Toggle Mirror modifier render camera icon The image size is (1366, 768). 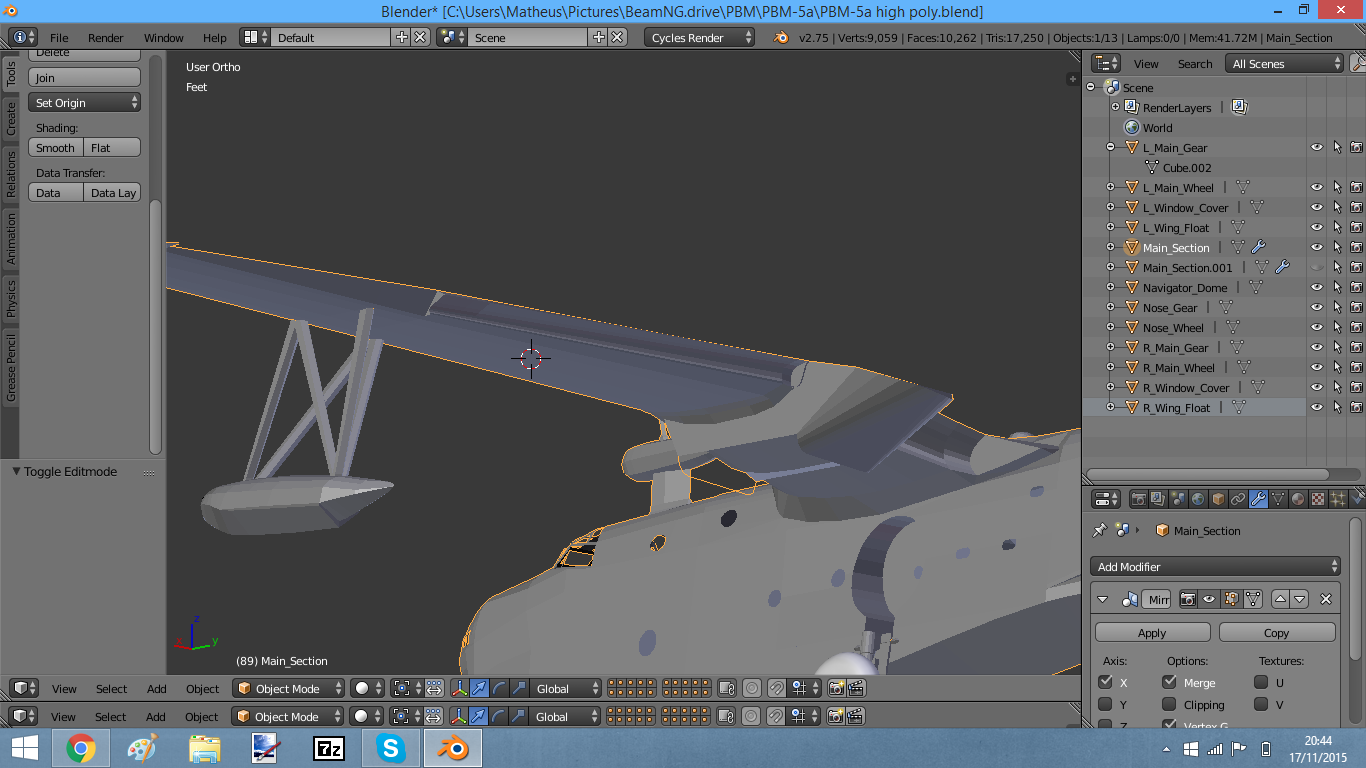[1188, 599]
